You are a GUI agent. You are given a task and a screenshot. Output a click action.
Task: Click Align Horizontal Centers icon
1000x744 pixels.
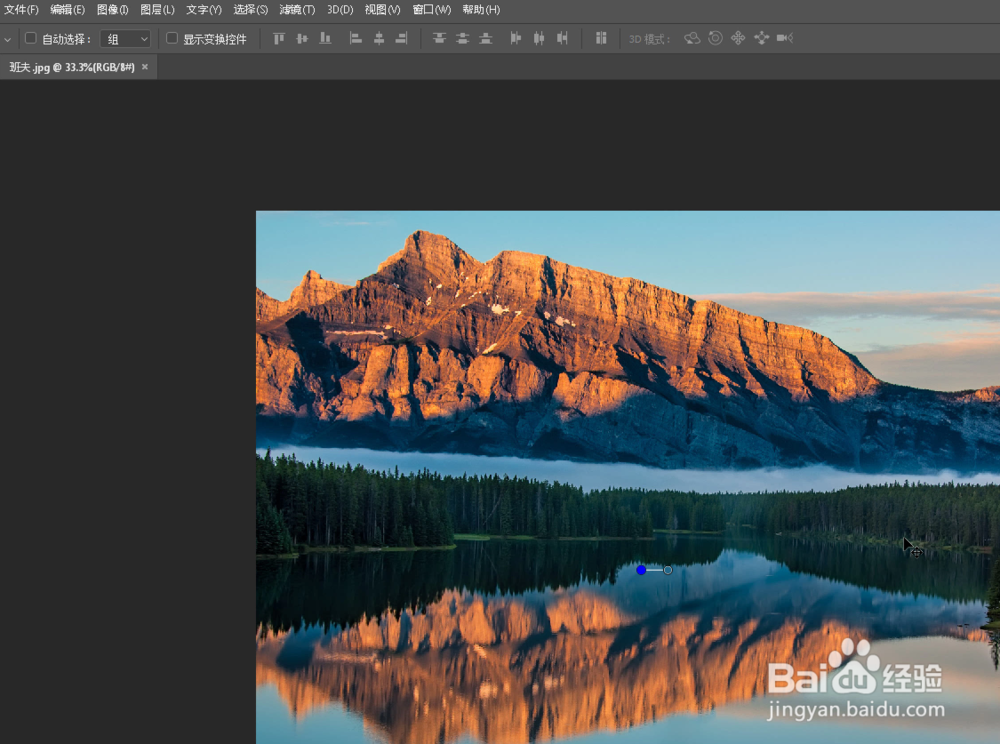click(x=379, y=38)
